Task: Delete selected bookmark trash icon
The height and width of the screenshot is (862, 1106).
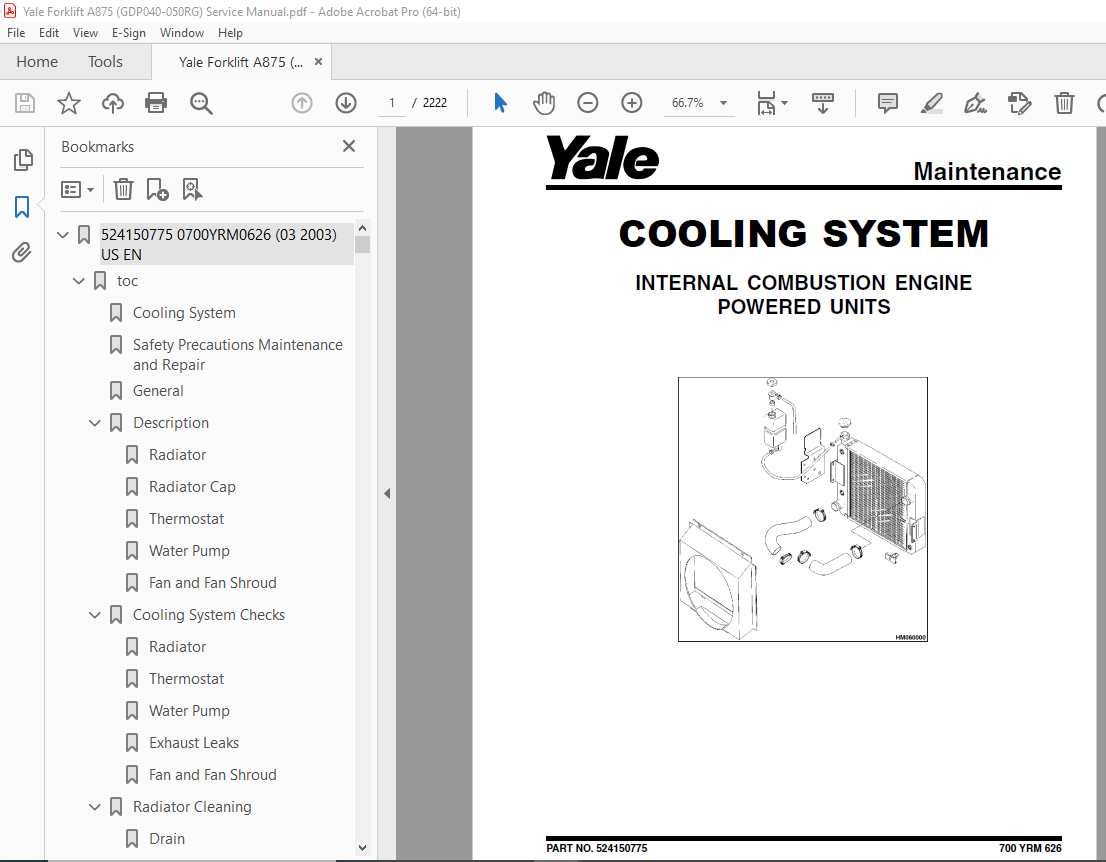Action: [x=123, y=189]
